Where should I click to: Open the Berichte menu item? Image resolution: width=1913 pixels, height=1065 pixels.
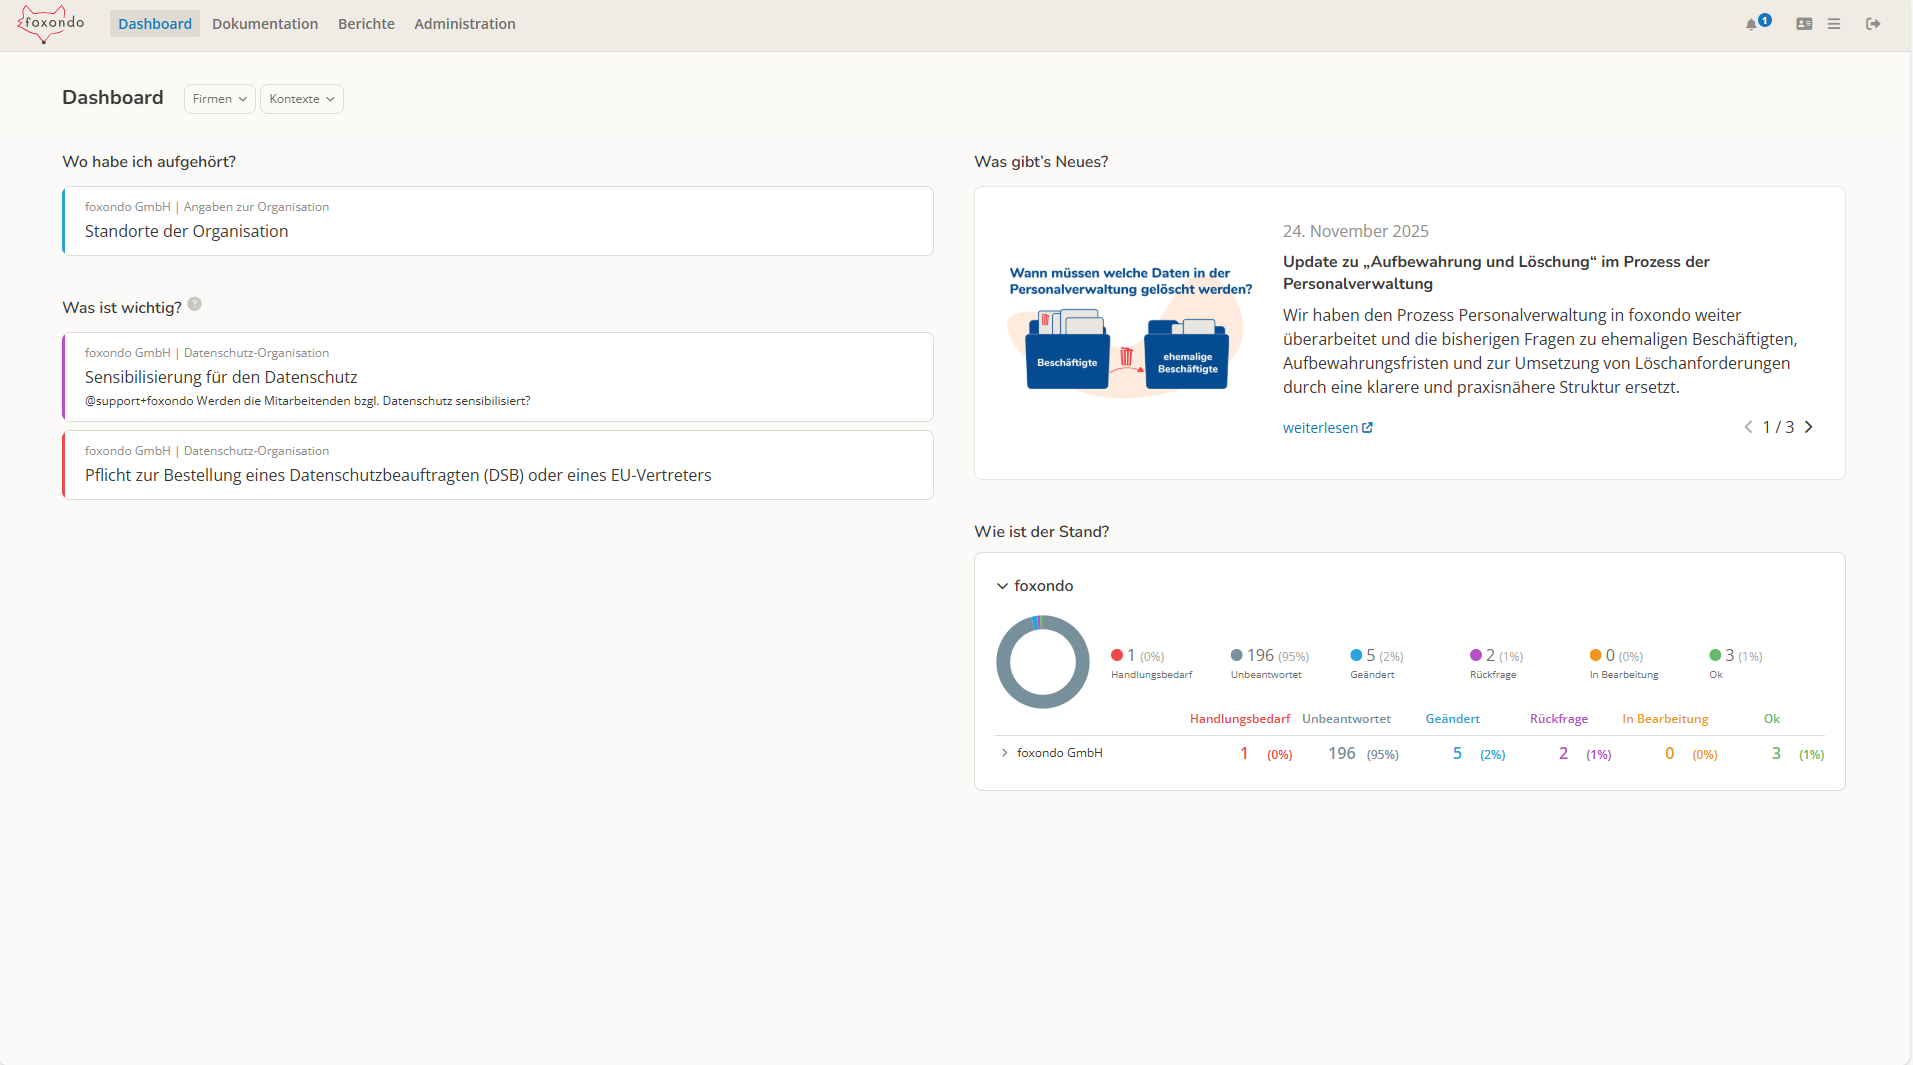pyautogui.click(x=366, y=24)
